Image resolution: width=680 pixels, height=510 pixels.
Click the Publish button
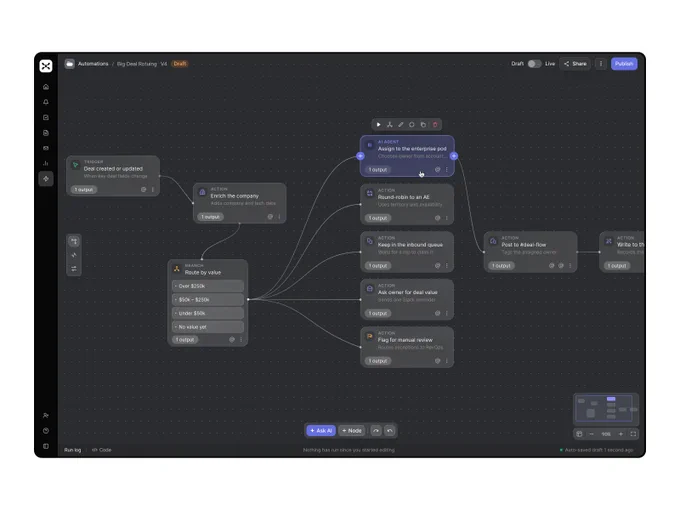coord(624,64)
